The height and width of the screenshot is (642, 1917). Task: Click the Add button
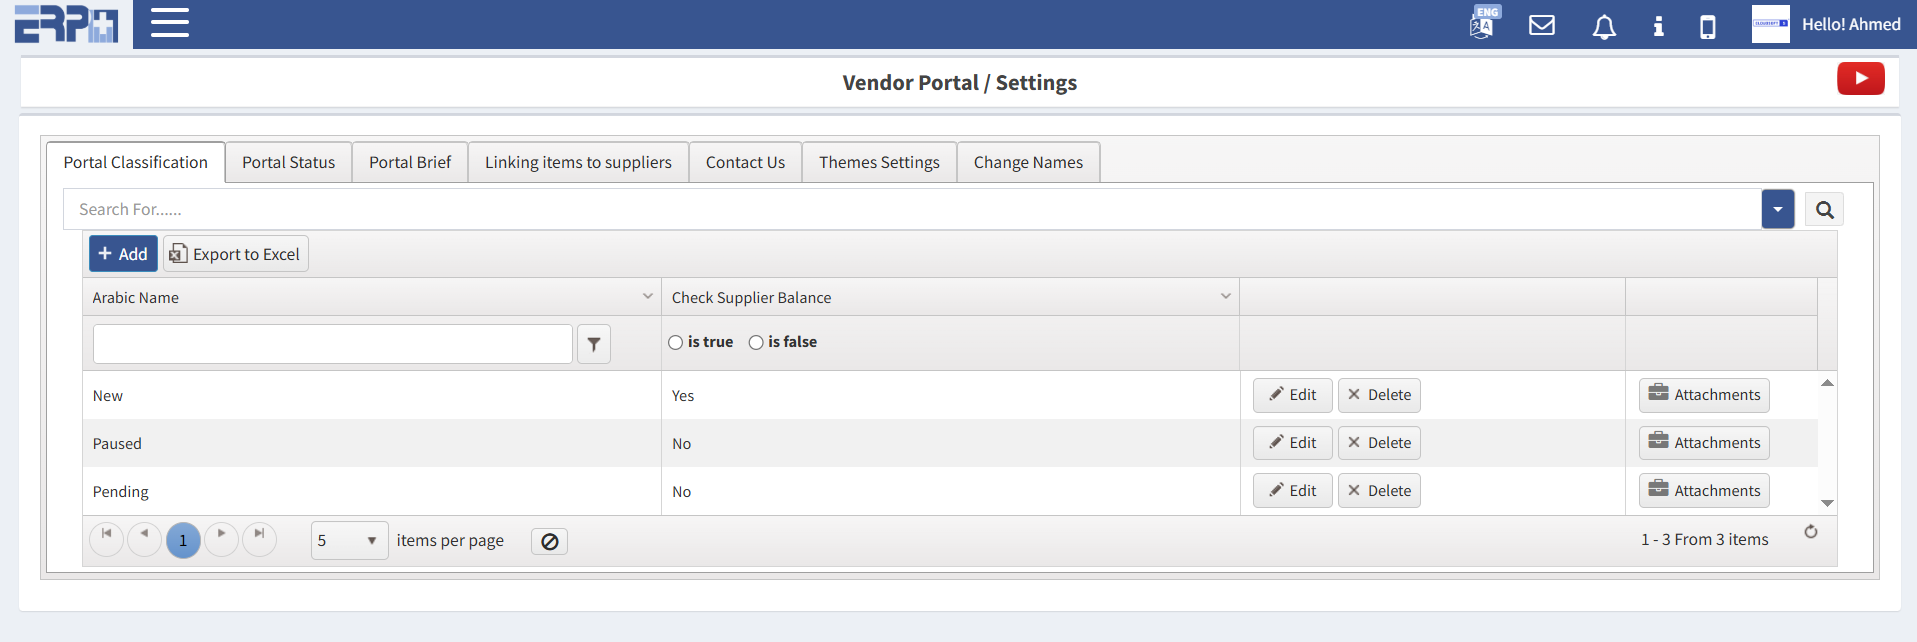123,254
